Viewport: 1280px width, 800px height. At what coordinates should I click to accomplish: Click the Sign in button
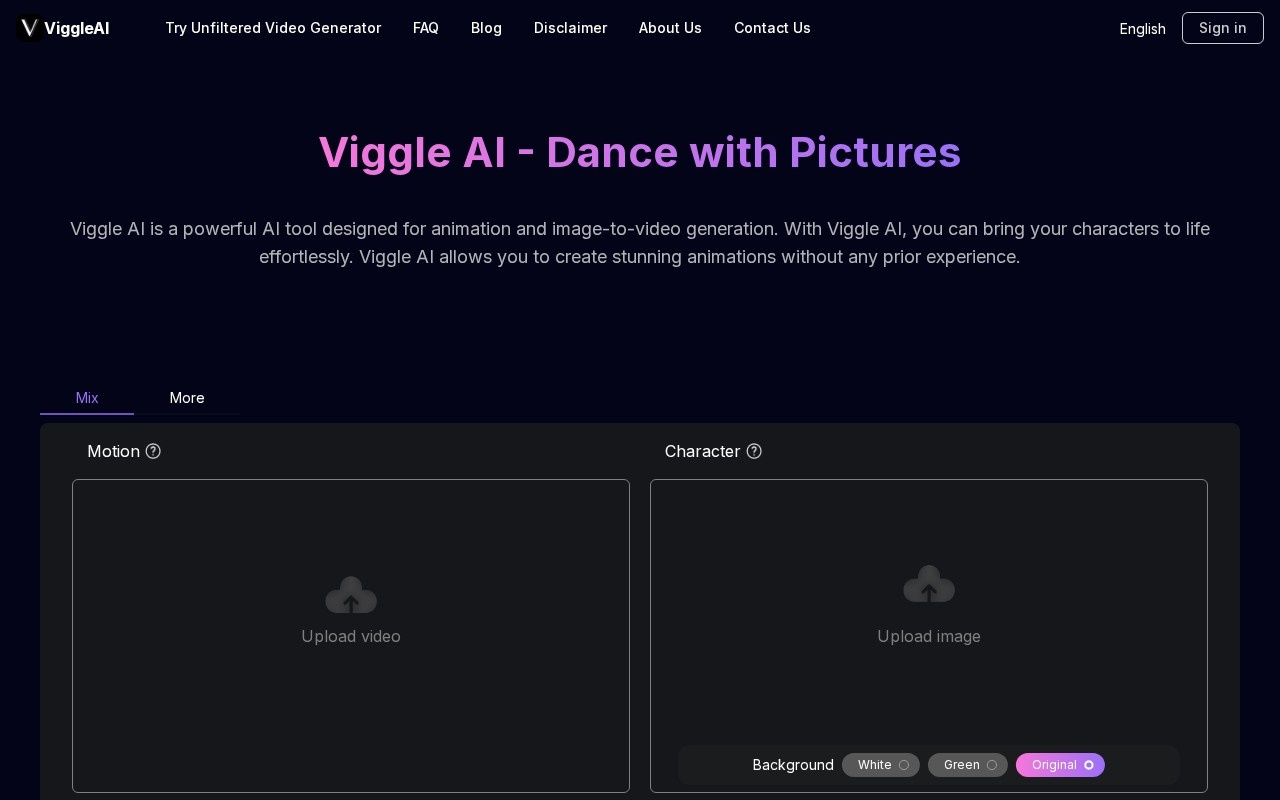click(1223, 28)
